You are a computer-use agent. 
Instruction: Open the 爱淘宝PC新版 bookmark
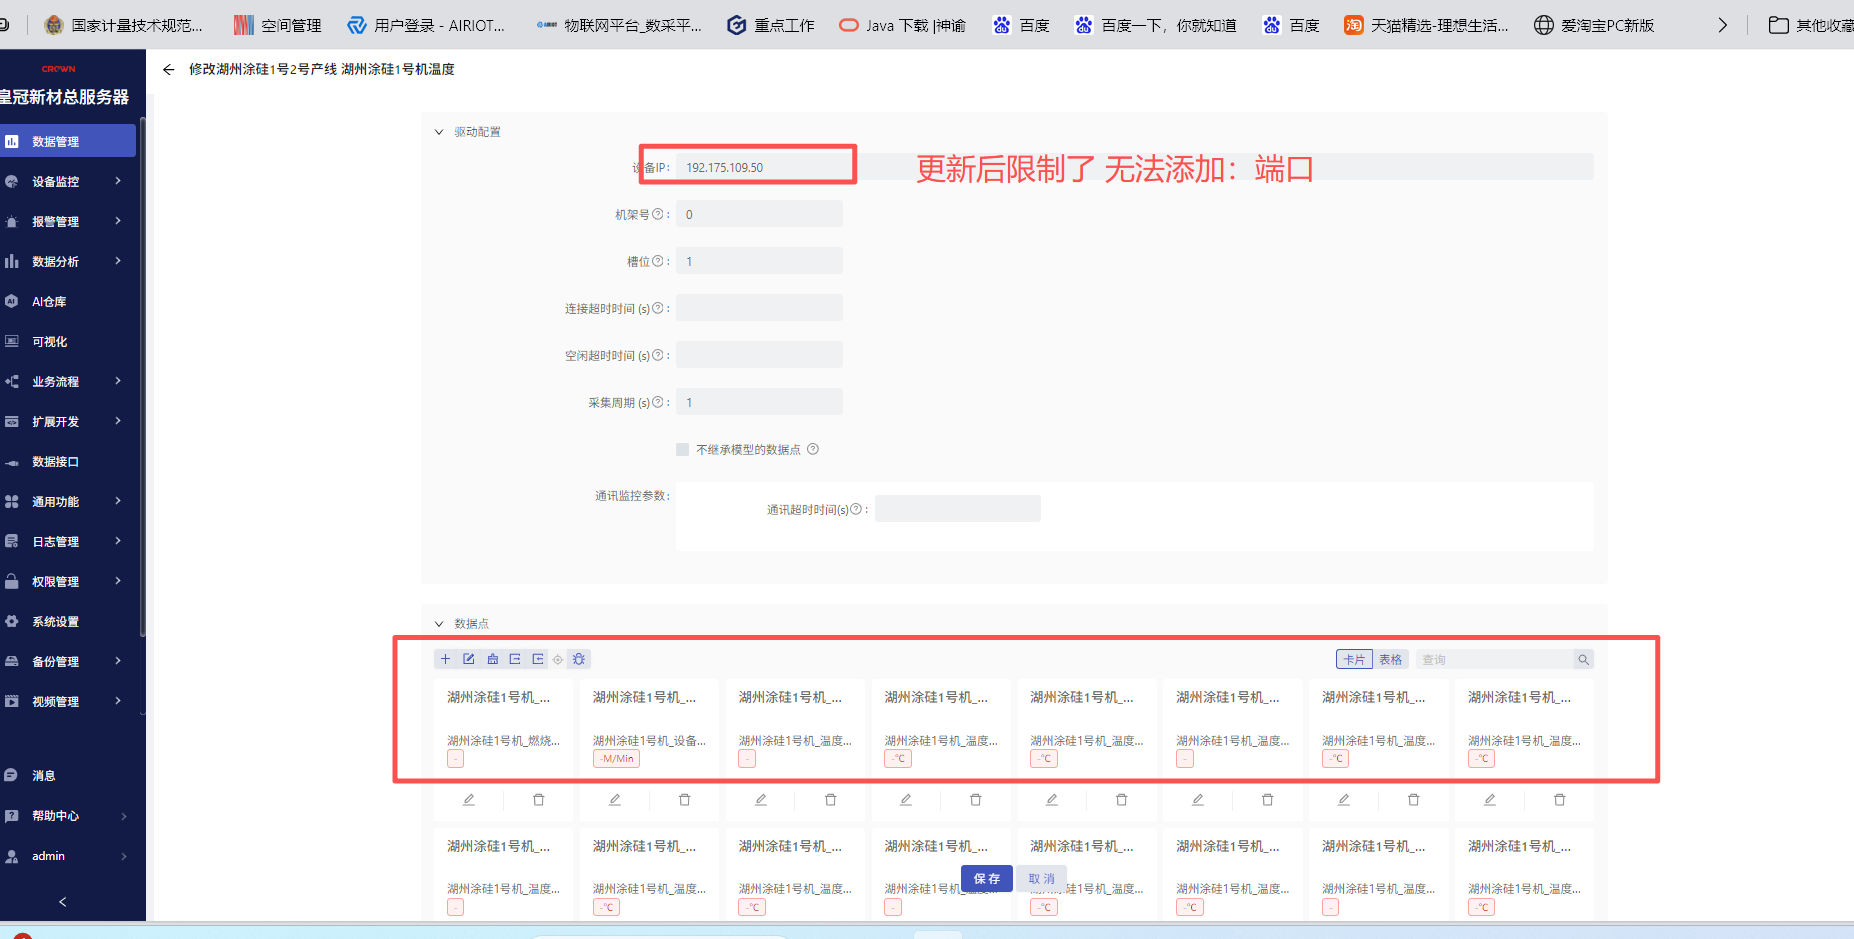tap(1594, 25)
